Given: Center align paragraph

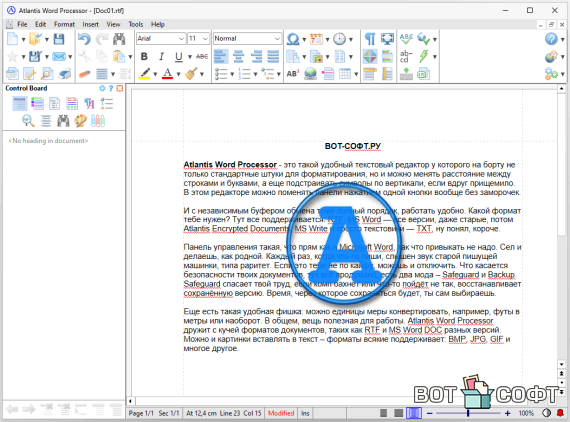Looking at the screenshot, I should (x=238, y=56).
